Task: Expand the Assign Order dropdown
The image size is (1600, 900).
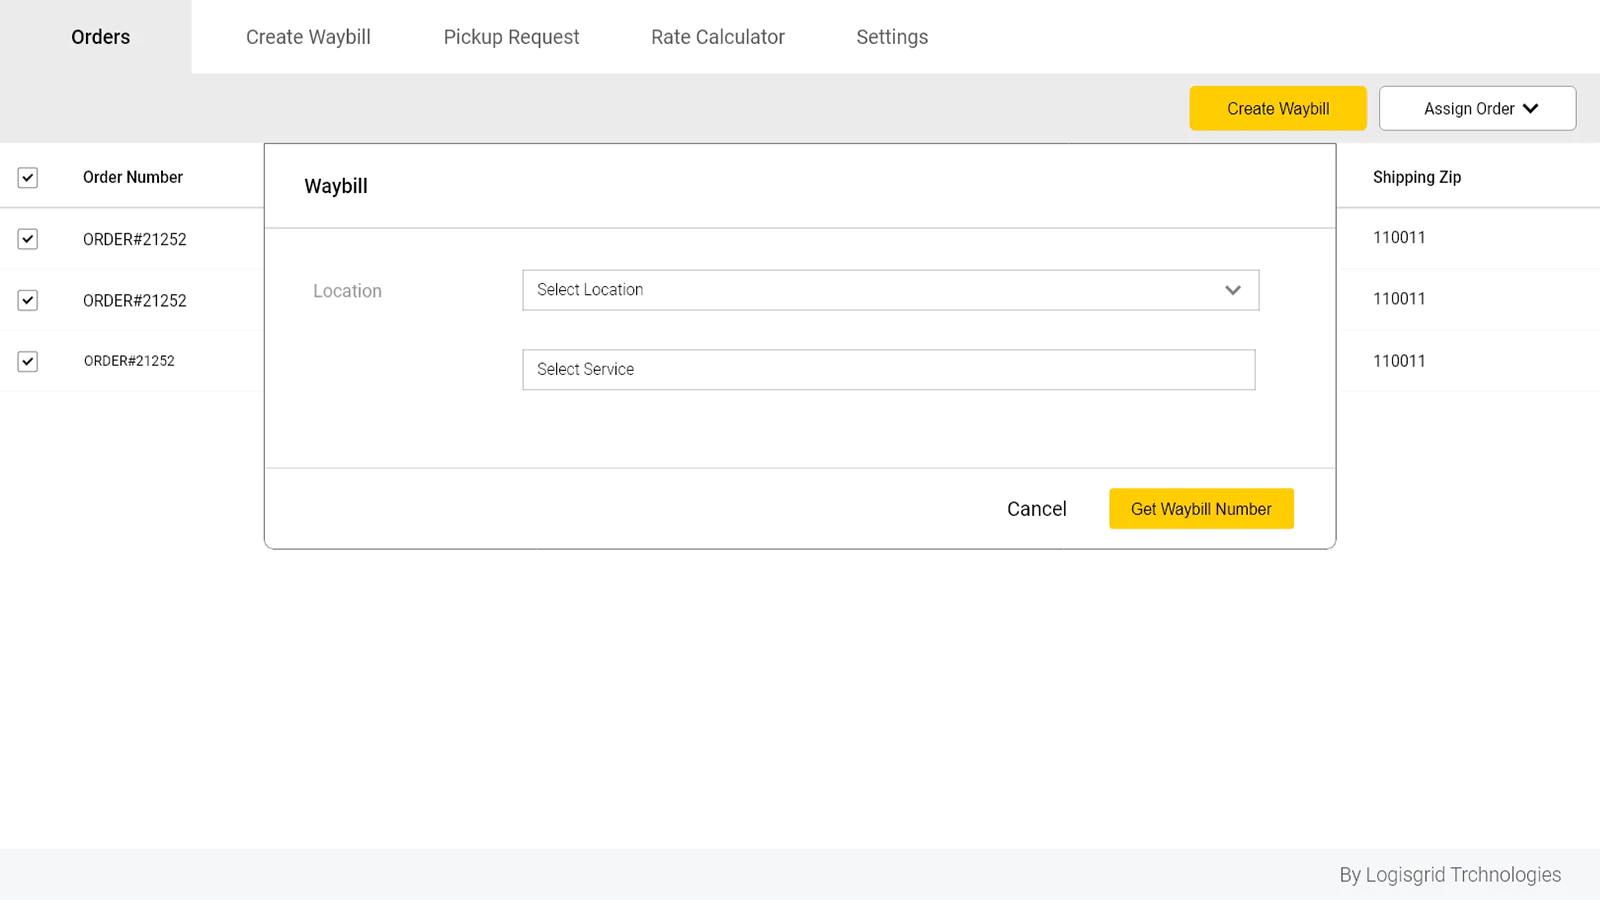Action: (x=1477, y=109)
